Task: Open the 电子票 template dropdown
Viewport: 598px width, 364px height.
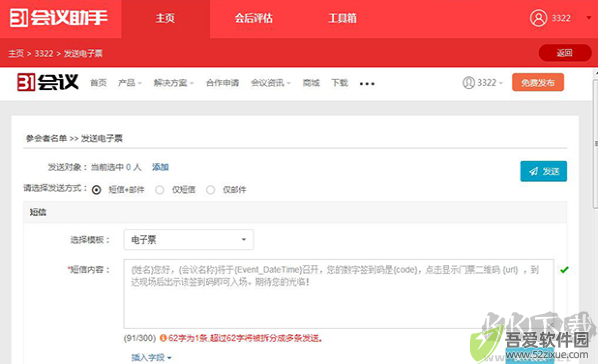Action: coord(189,240)
